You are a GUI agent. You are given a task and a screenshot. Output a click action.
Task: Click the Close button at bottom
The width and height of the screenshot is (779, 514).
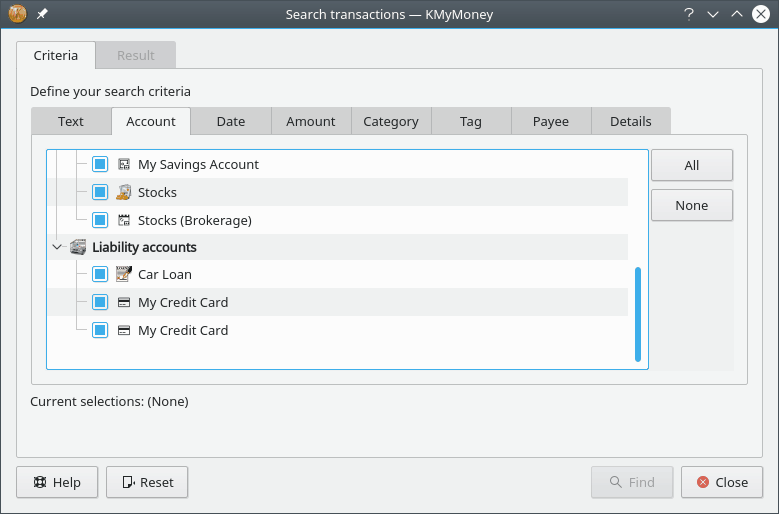(722, 482)
